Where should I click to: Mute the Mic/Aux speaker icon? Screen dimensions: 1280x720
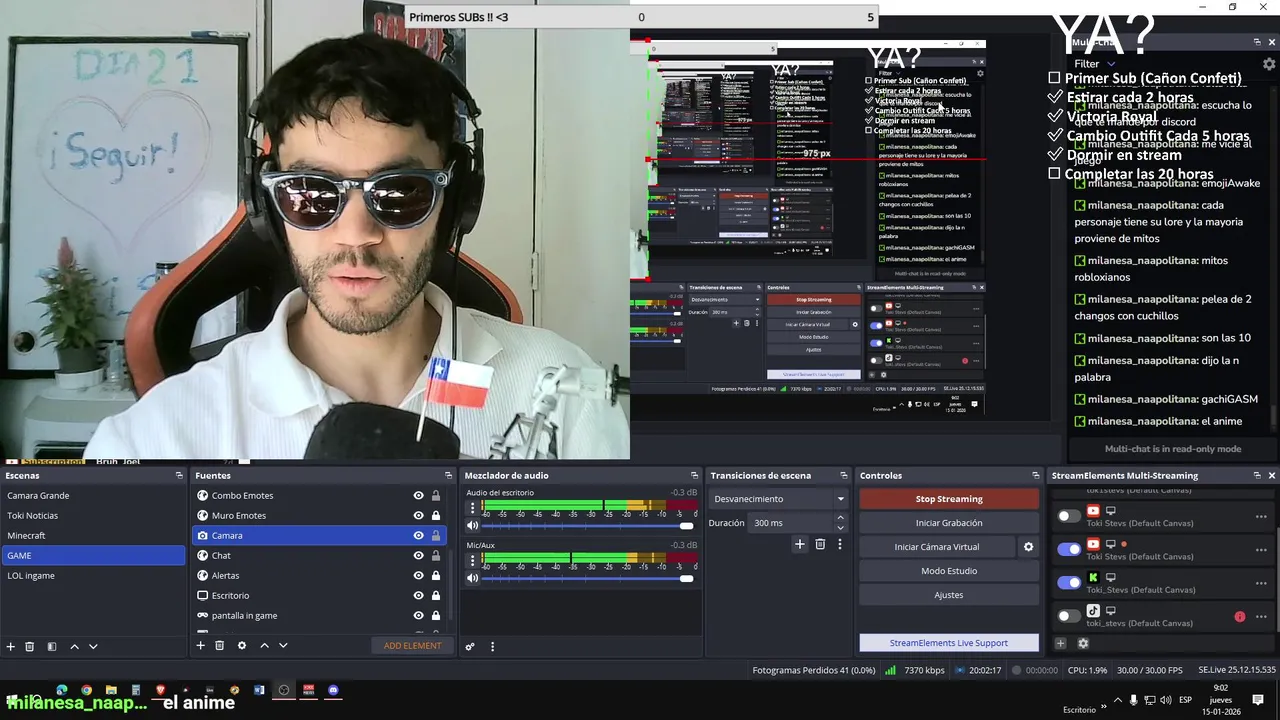click(473, 578)
